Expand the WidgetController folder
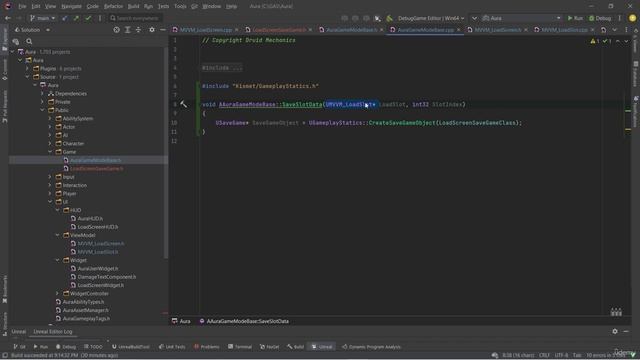The height and width of the screenshot is (360, 640). [x=58, y=293]
